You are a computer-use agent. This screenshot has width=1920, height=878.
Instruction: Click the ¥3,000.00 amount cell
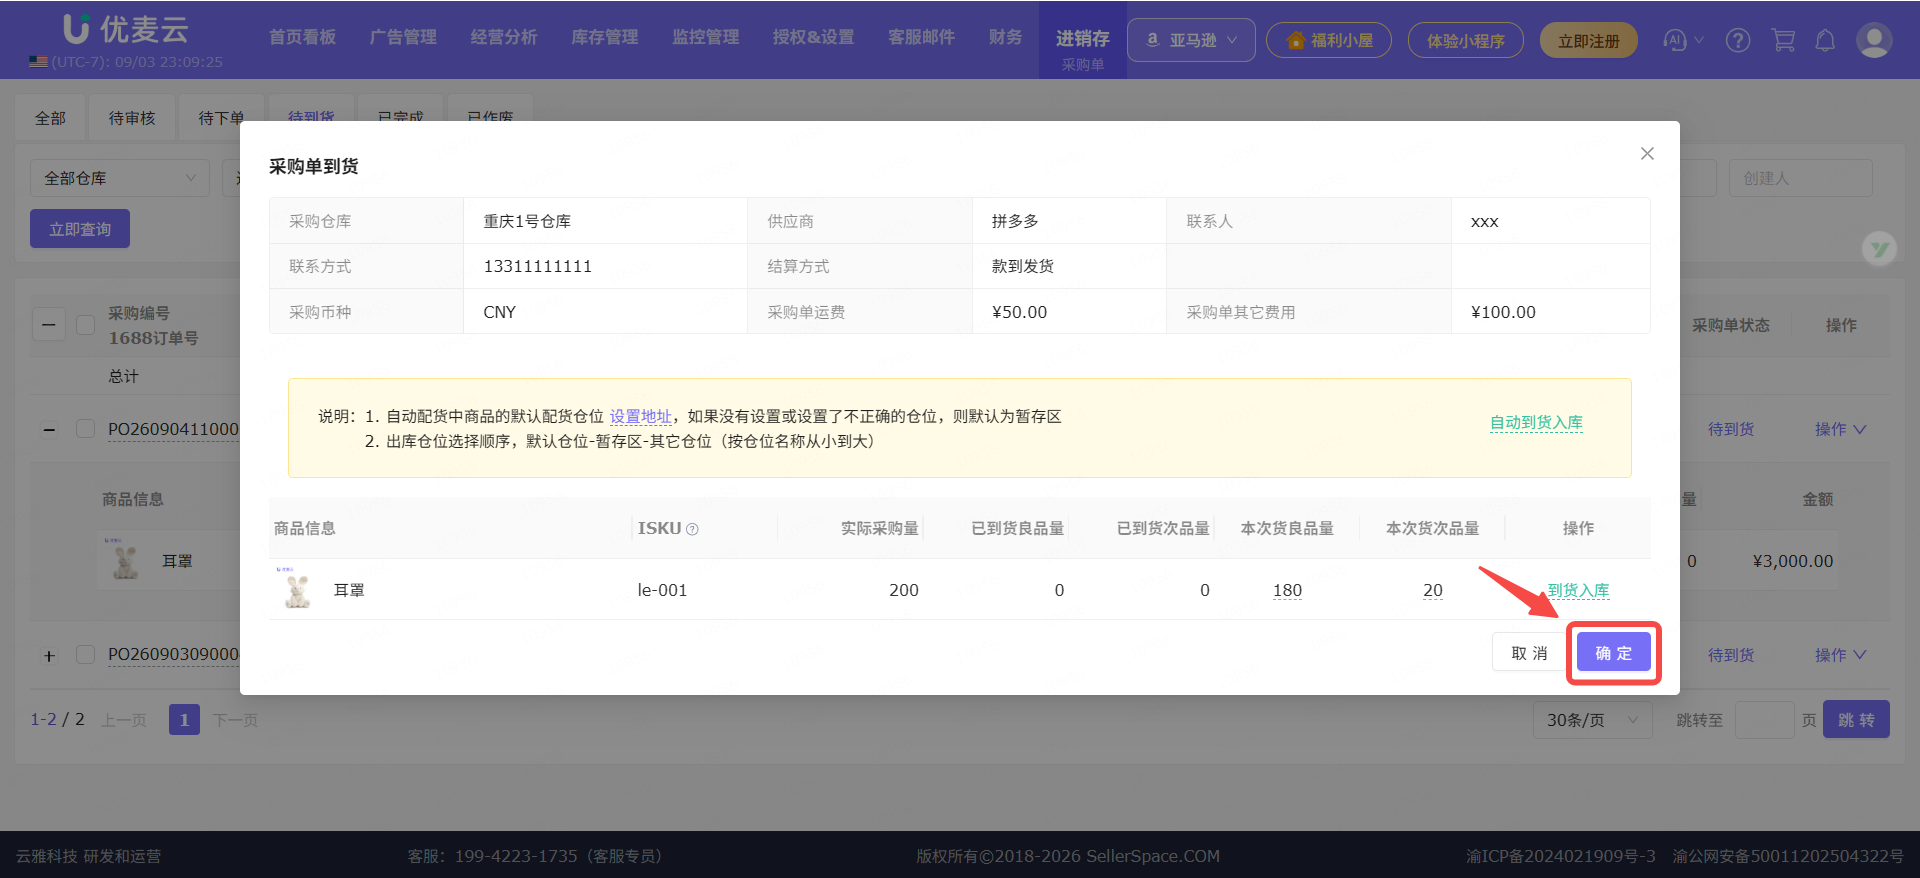[x=1793, y=561]
